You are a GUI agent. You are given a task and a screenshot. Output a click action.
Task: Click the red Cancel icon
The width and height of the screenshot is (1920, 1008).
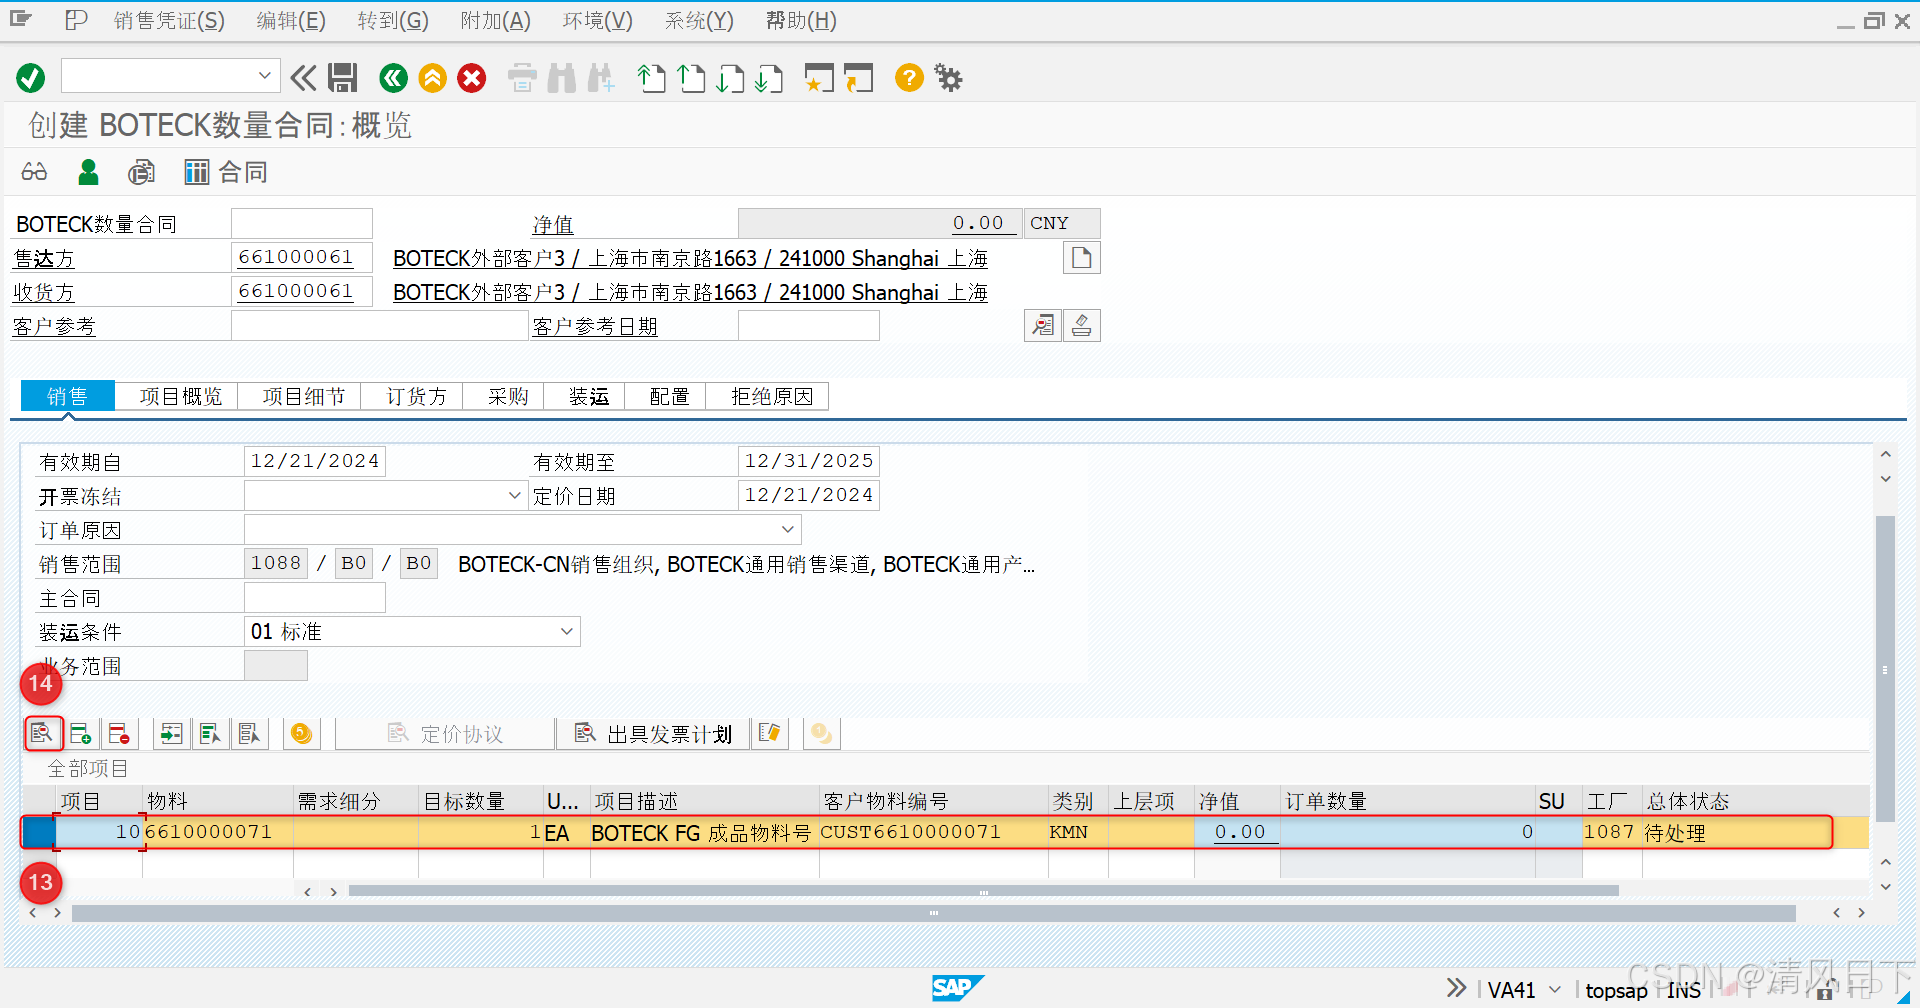pyautogui.click(x=471, y=78)
